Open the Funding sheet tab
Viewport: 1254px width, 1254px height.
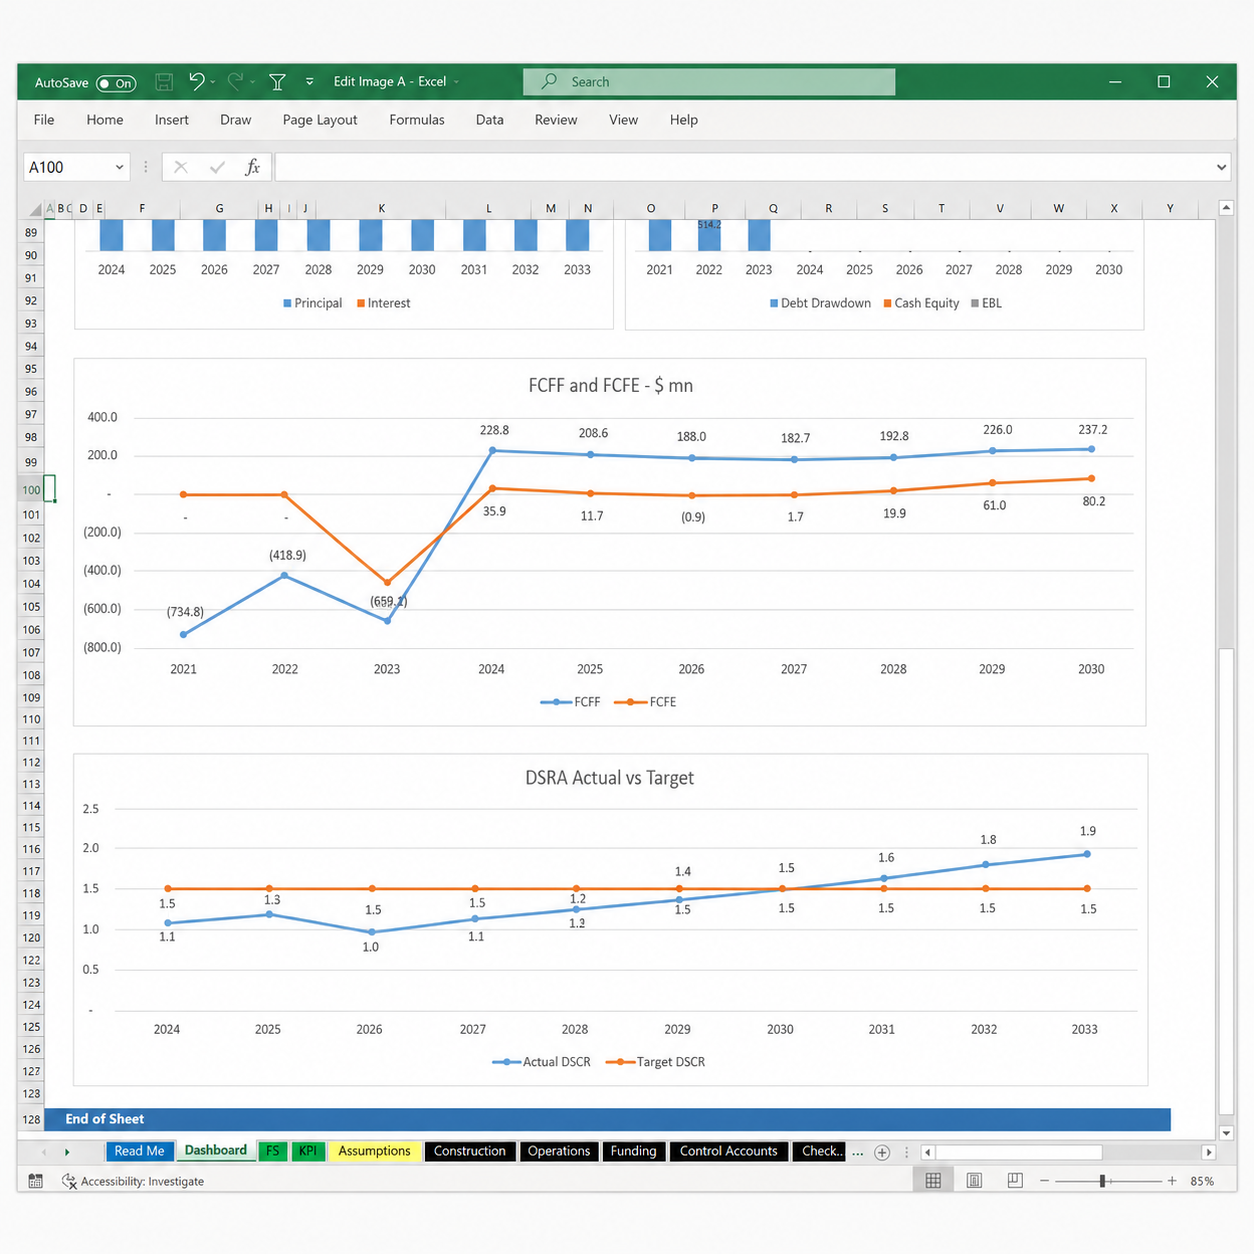[633, 1151]
